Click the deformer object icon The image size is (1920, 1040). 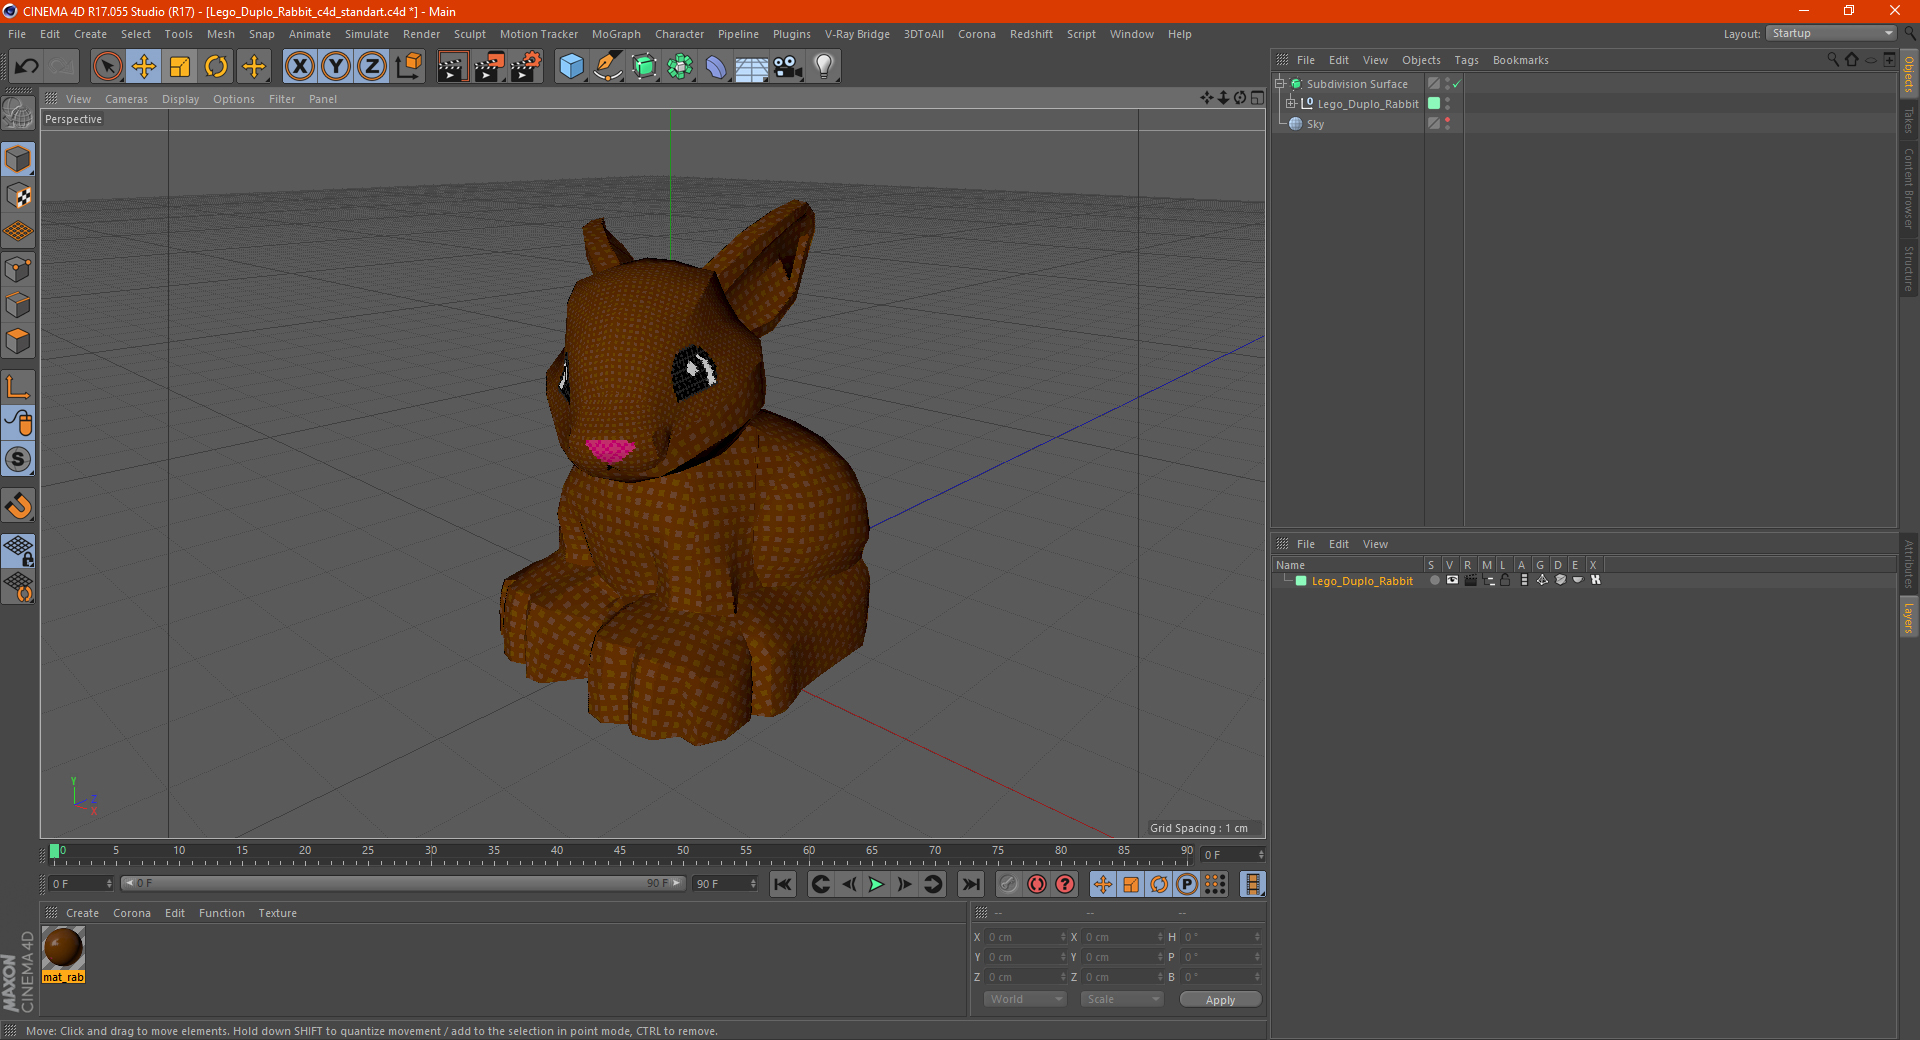(716, 67)
